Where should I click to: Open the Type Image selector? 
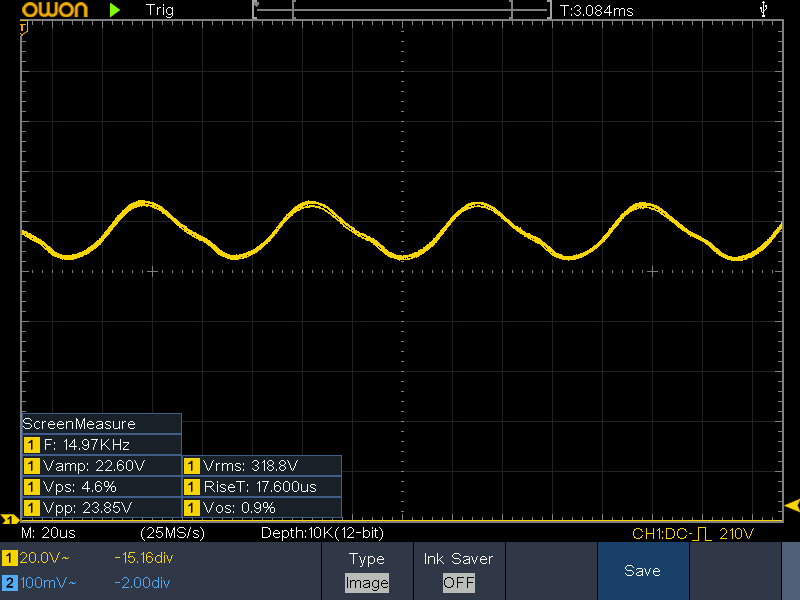pyautogui.click(x=366, y=582)
